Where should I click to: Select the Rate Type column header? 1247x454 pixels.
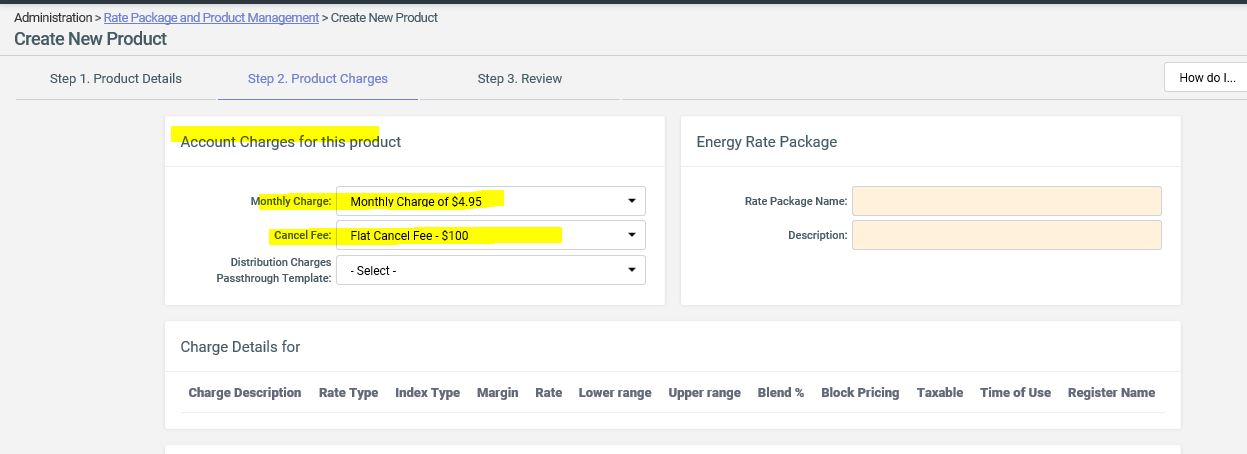(x=348, y=393)
